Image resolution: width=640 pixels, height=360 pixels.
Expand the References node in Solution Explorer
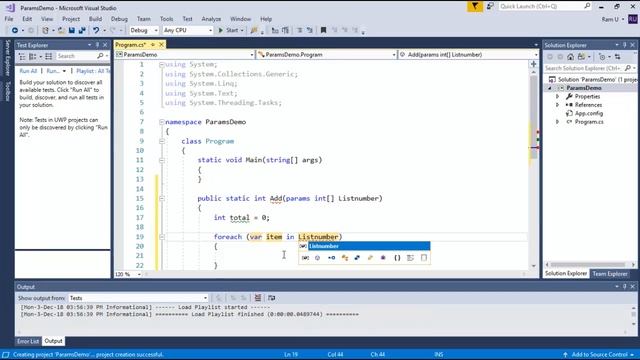click(x=558, y=105)
